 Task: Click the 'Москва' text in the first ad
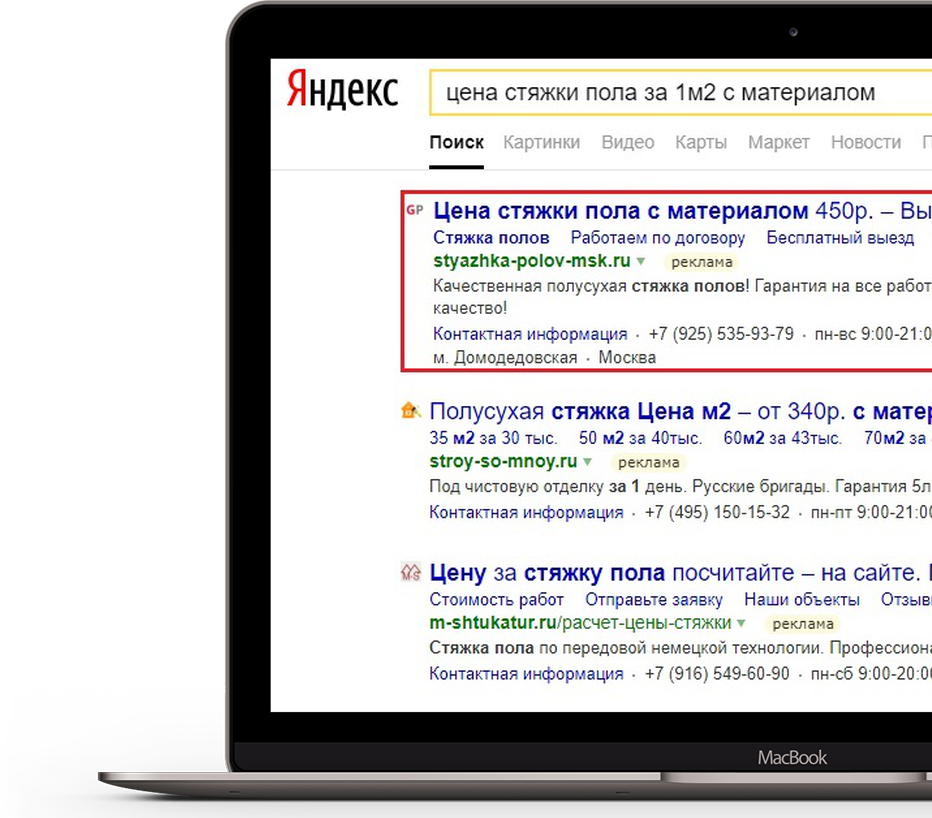[x=627, y=357]
